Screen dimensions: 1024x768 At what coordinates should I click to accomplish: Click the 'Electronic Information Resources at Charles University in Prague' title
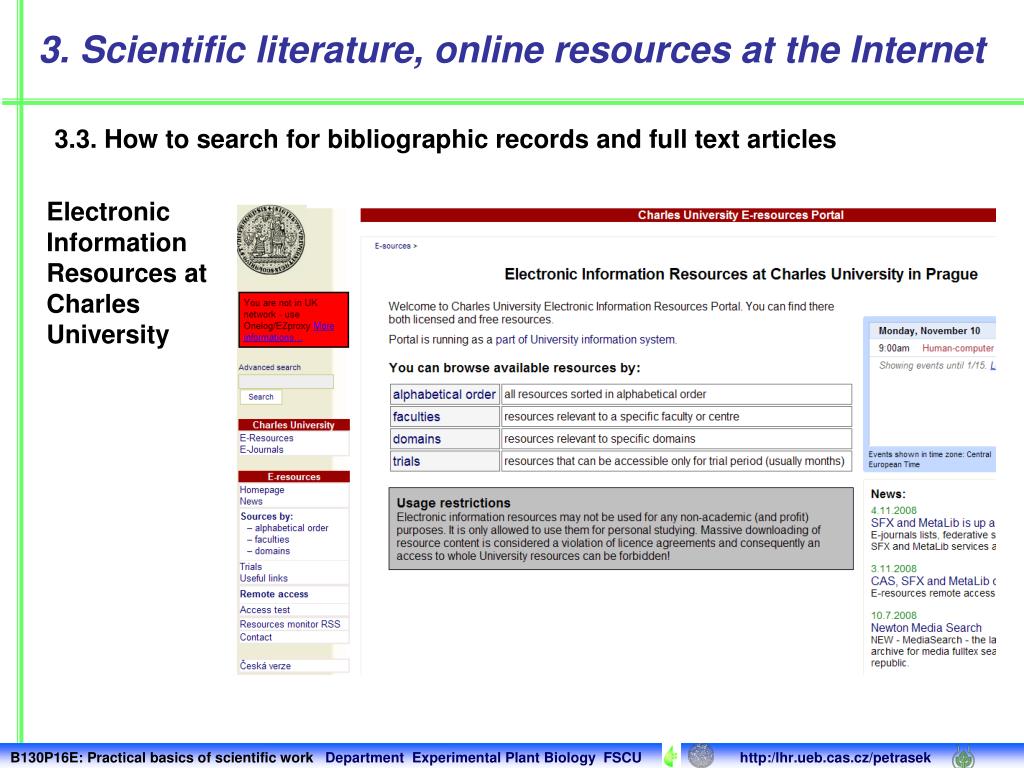pyautogui.click(x=741, y=274)
